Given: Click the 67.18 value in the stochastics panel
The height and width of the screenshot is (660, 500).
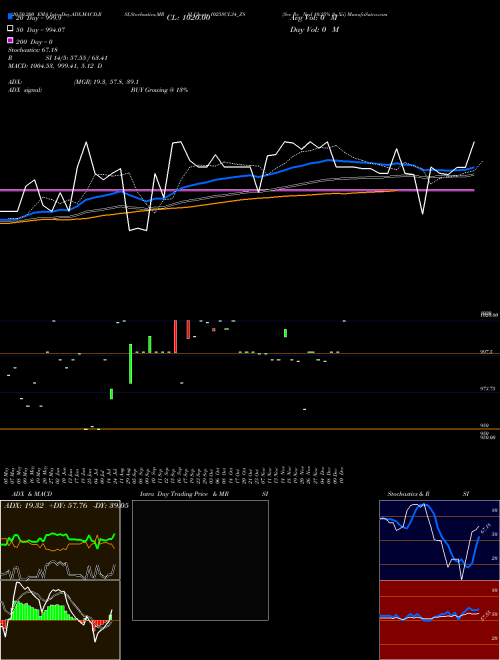Looking at the screenshot, I should [485, 528].
